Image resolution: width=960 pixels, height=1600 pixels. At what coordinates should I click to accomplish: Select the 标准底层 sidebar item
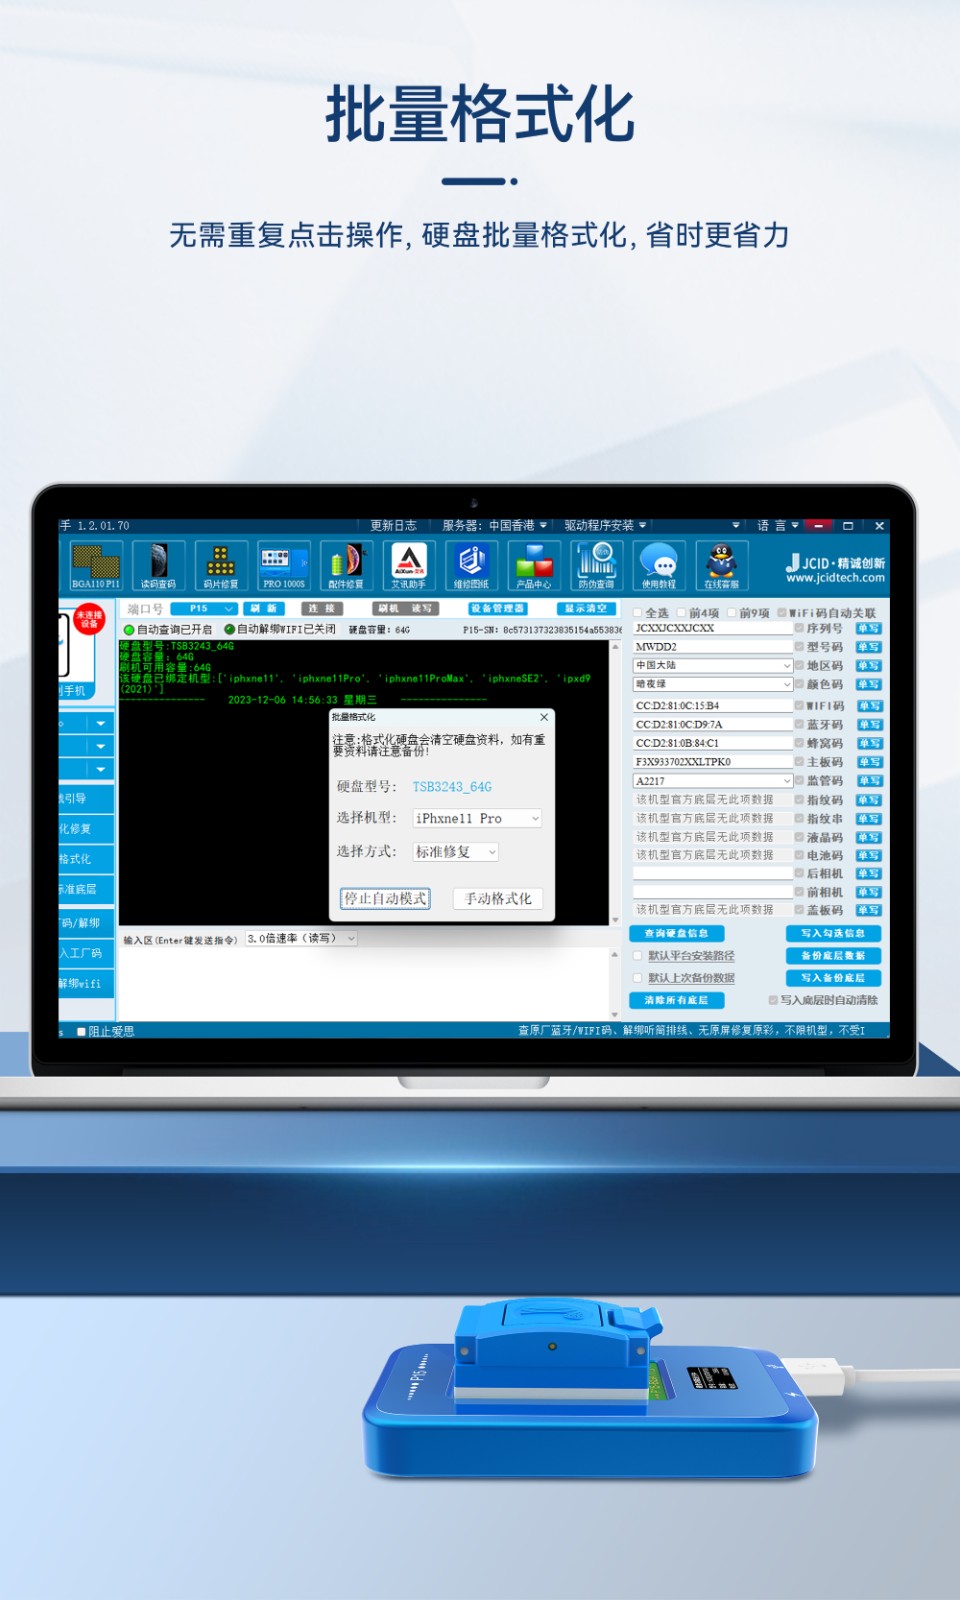[86, 889]
